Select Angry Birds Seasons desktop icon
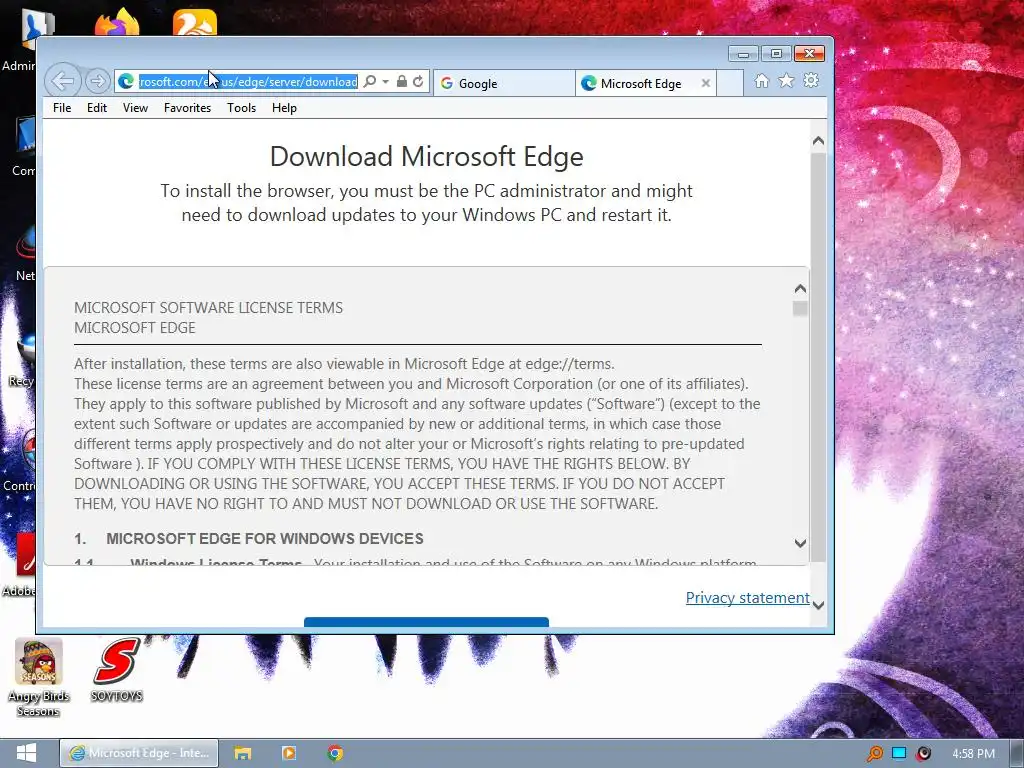The height and width of the screenshot is (768, 1024). [x=39, y=678]
